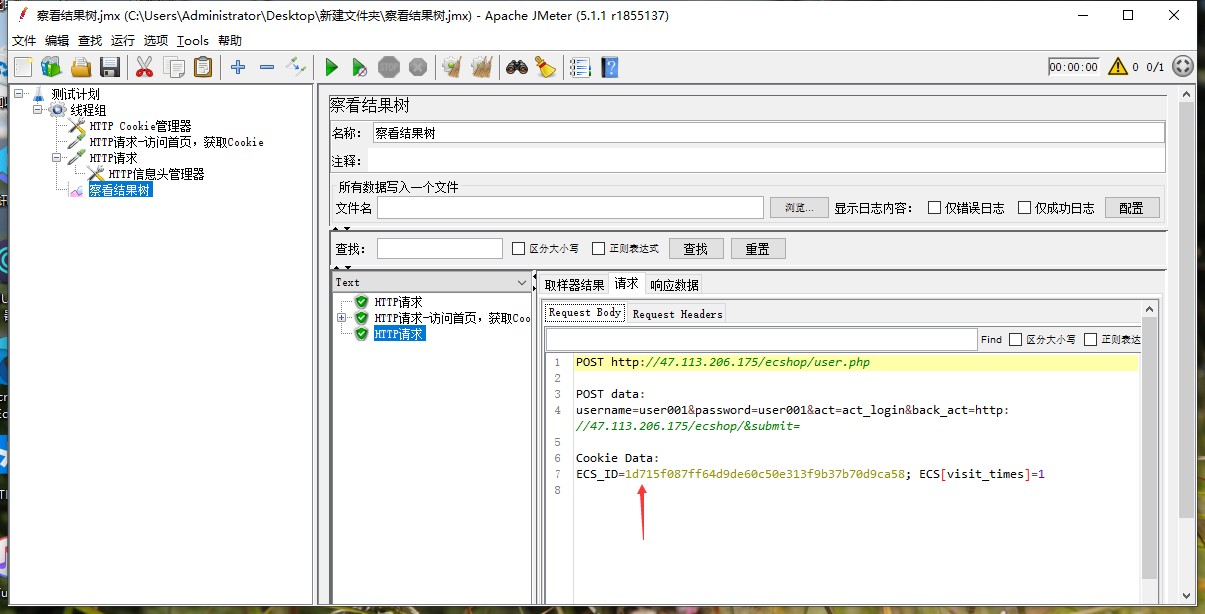Enable the 仅错误日志 checkbox
Image resolution: width=1205 pixels, height=614 pixels.
pos(934,208)
